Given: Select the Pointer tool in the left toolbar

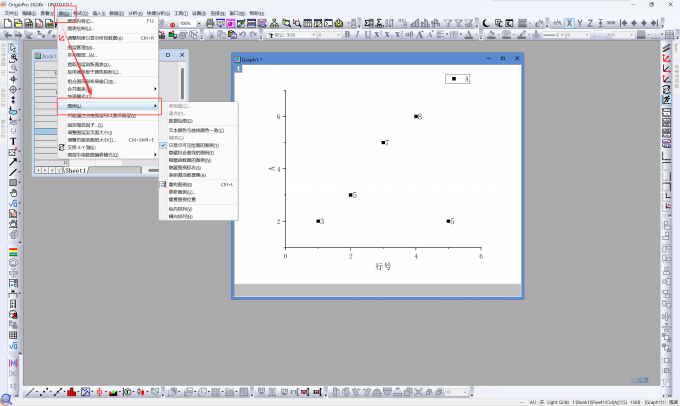Looking at the screenshot, I should (x=13, y=48).
